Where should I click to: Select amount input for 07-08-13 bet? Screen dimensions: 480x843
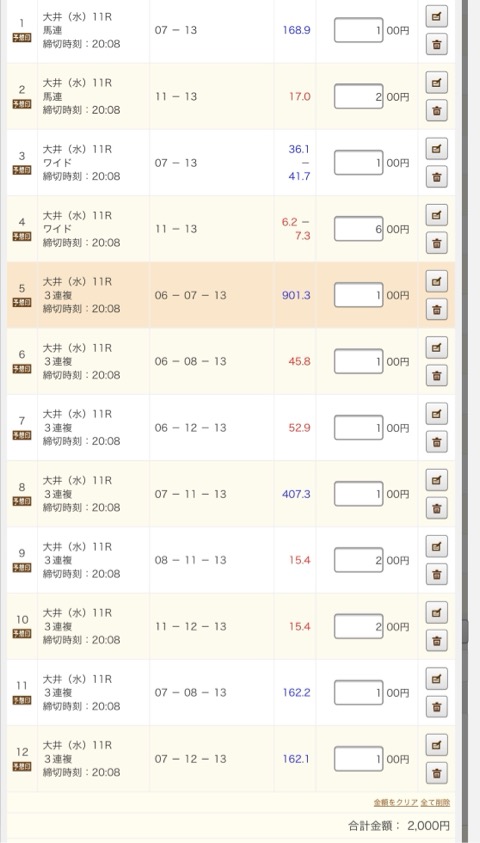pos(359,692)
